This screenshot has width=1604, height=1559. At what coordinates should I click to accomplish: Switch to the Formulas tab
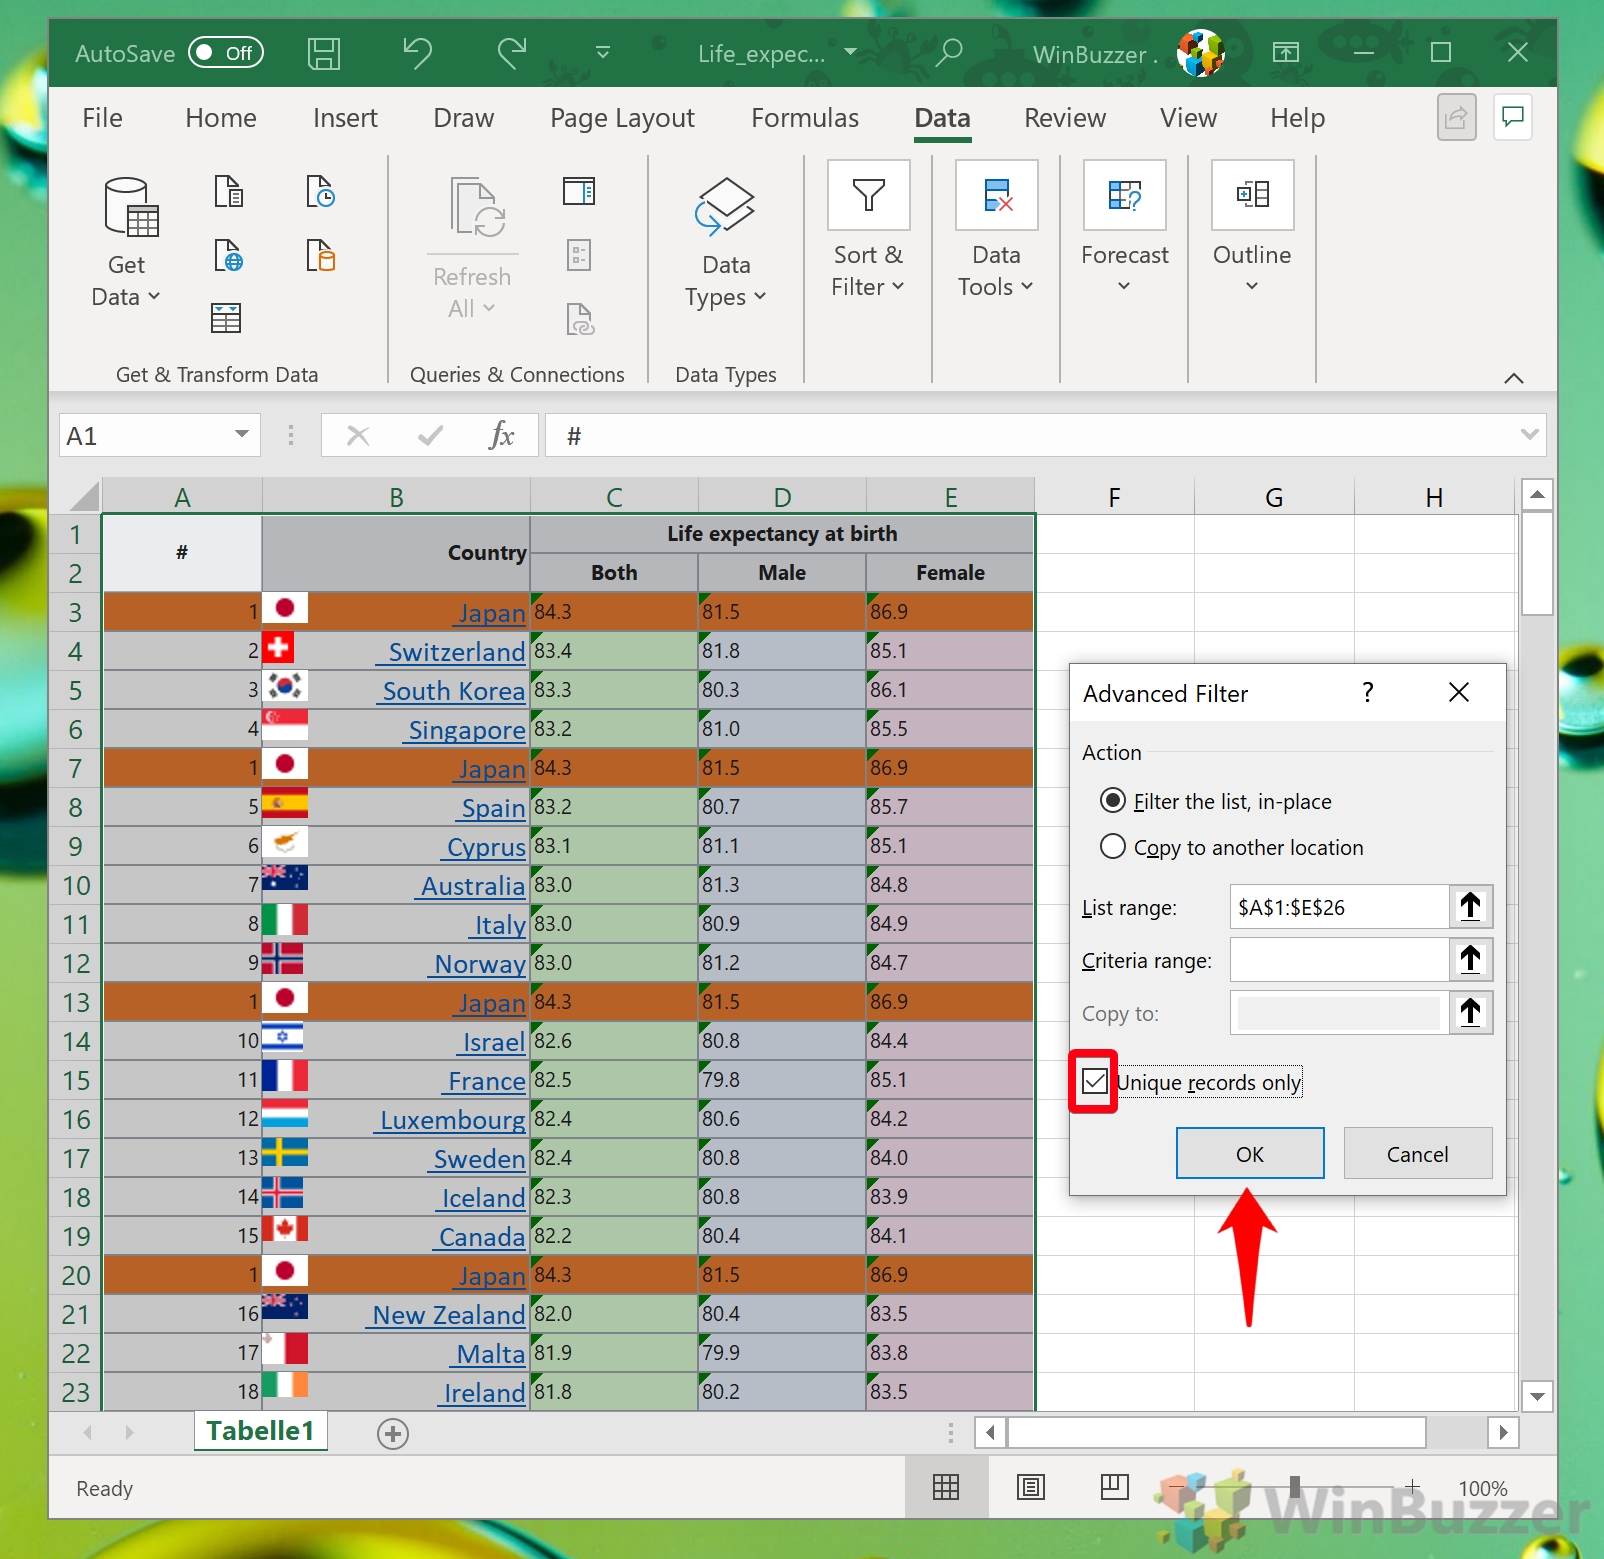804,118
